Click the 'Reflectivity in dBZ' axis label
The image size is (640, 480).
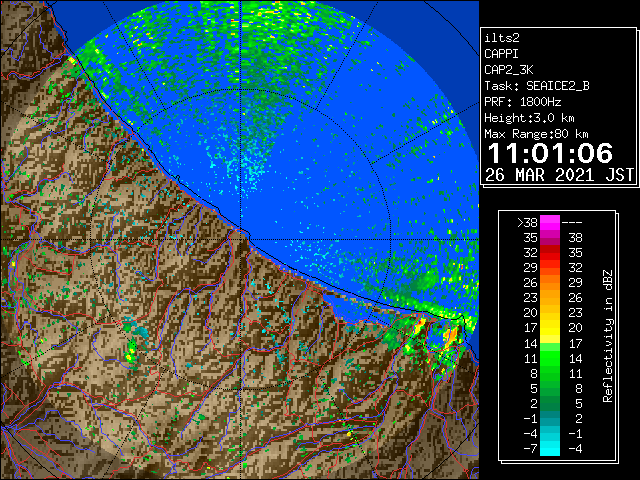click(608, 336)
